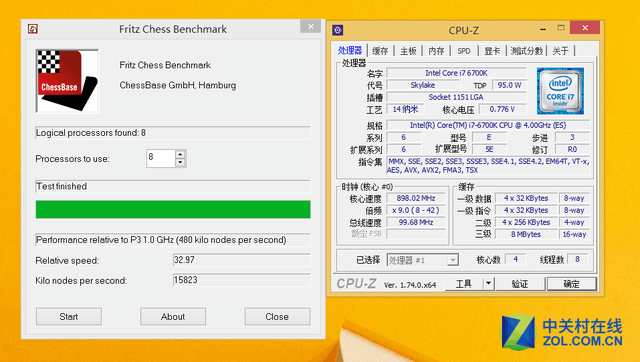Click the instruction set list field

(488, 166)
